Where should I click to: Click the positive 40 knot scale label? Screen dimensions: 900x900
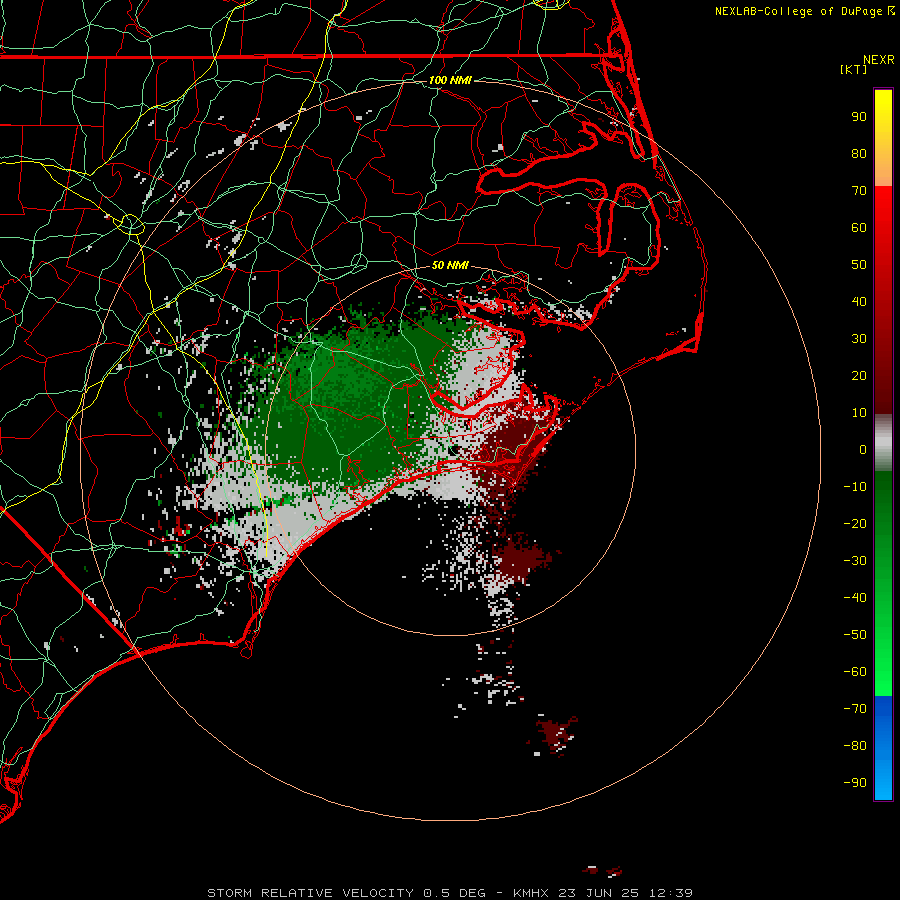859,302
